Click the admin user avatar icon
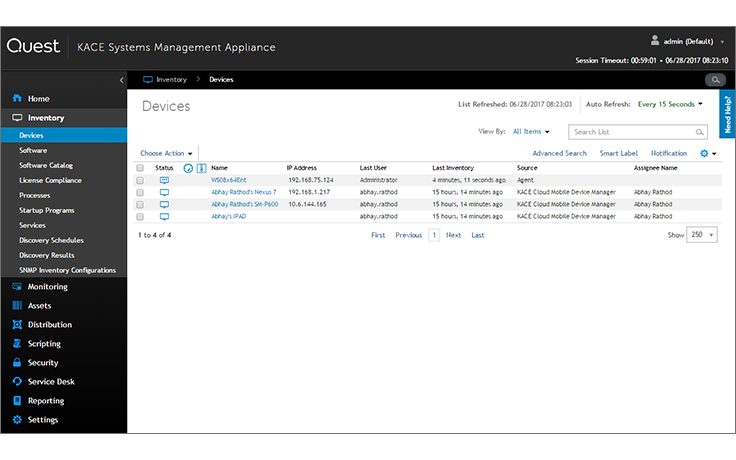The image size is (736, 460). click(655, 41)
